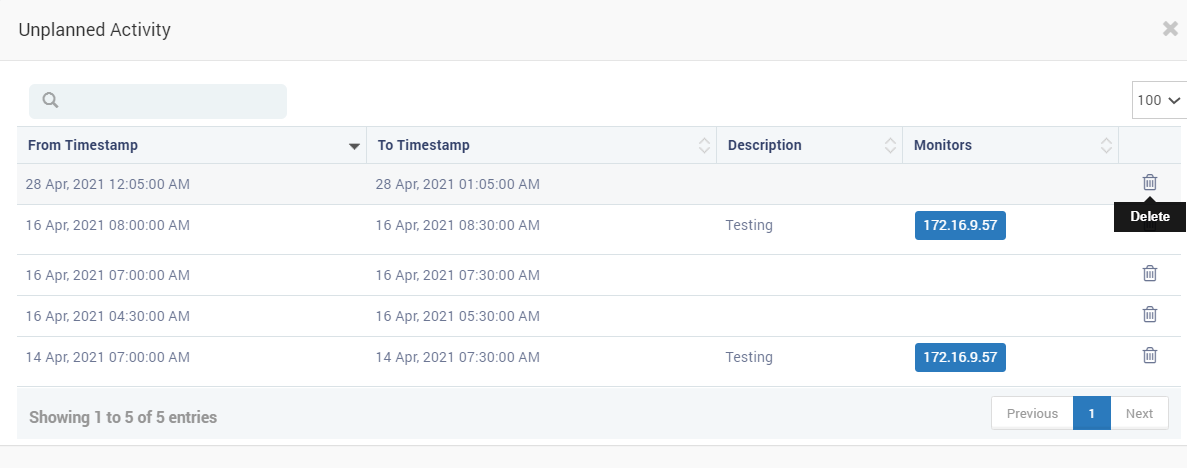
Task: Click the search magnifier icon
Action: point(51,101)
